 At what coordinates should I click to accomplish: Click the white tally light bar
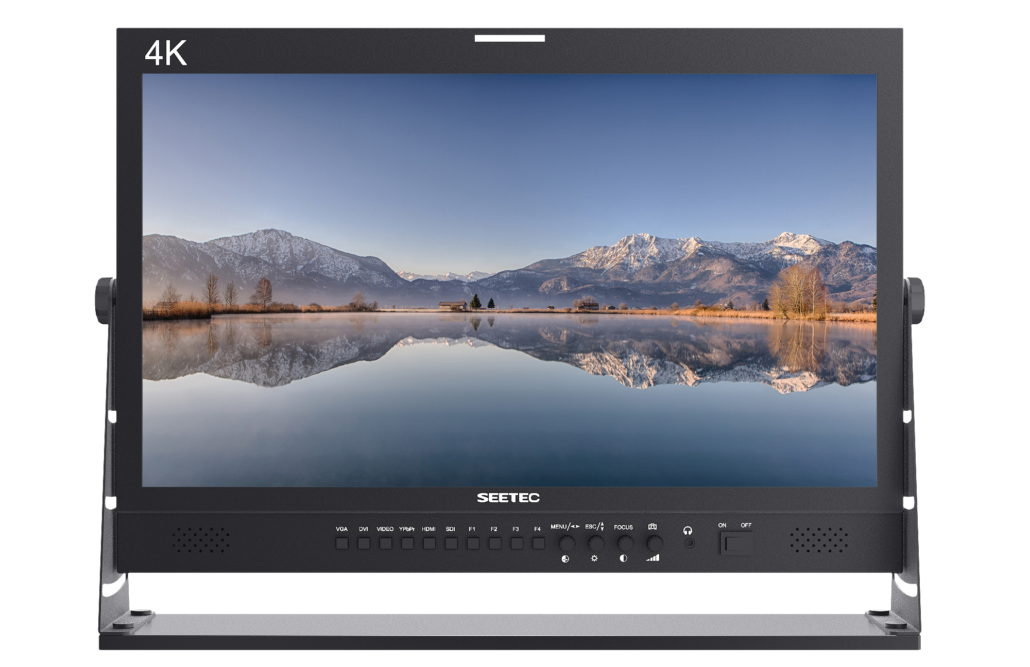pyautogui.click(x=510, y=38)
